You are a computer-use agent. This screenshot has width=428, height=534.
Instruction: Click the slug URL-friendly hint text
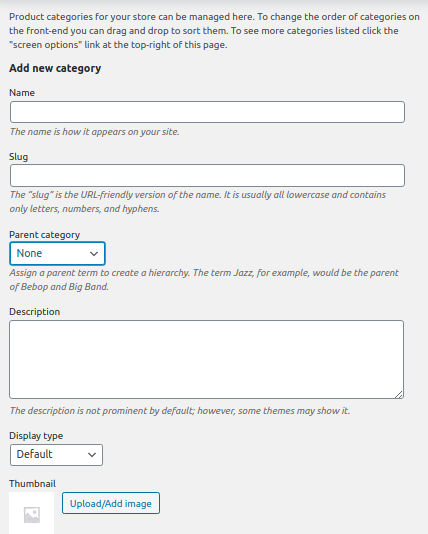(197, 202)
